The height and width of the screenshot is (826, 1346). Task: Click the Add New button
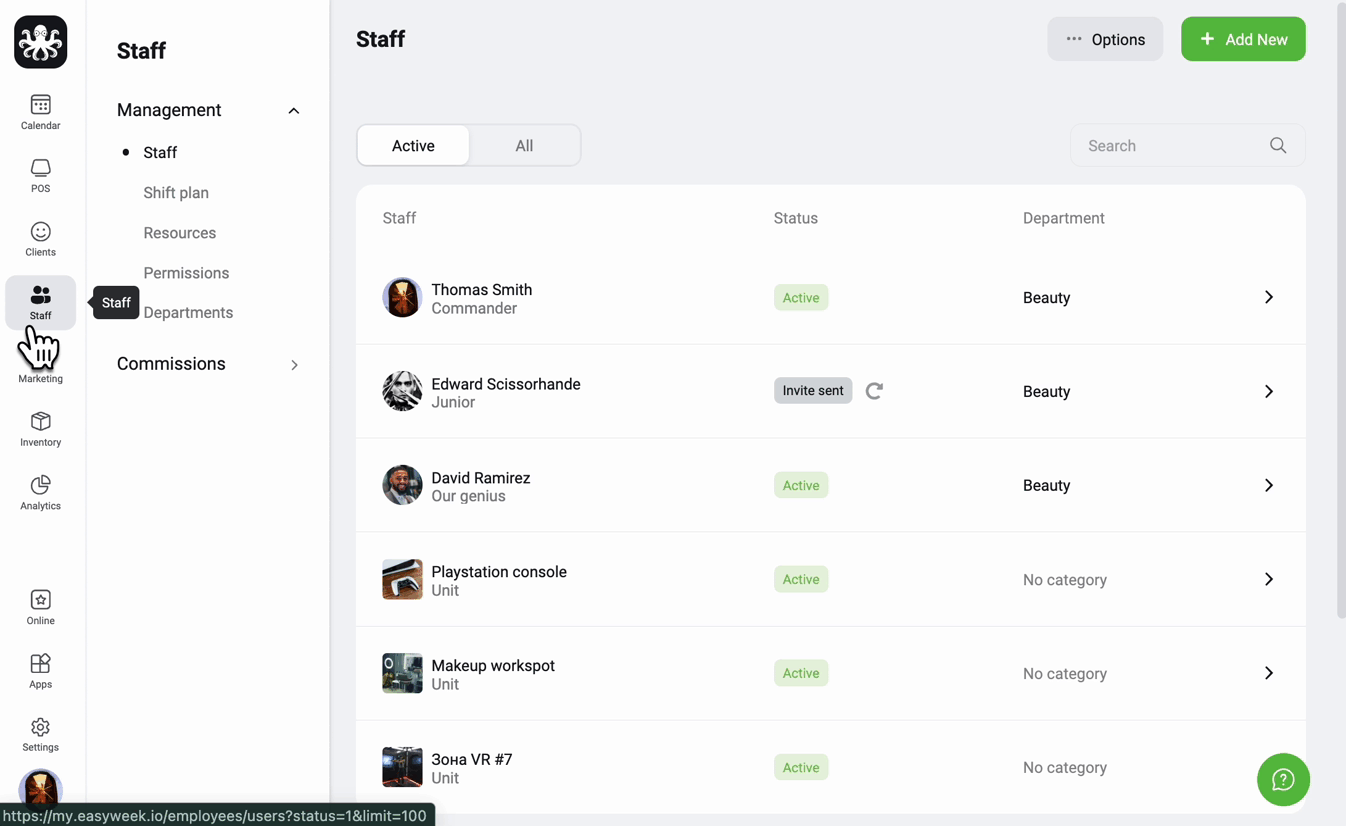1243,39
